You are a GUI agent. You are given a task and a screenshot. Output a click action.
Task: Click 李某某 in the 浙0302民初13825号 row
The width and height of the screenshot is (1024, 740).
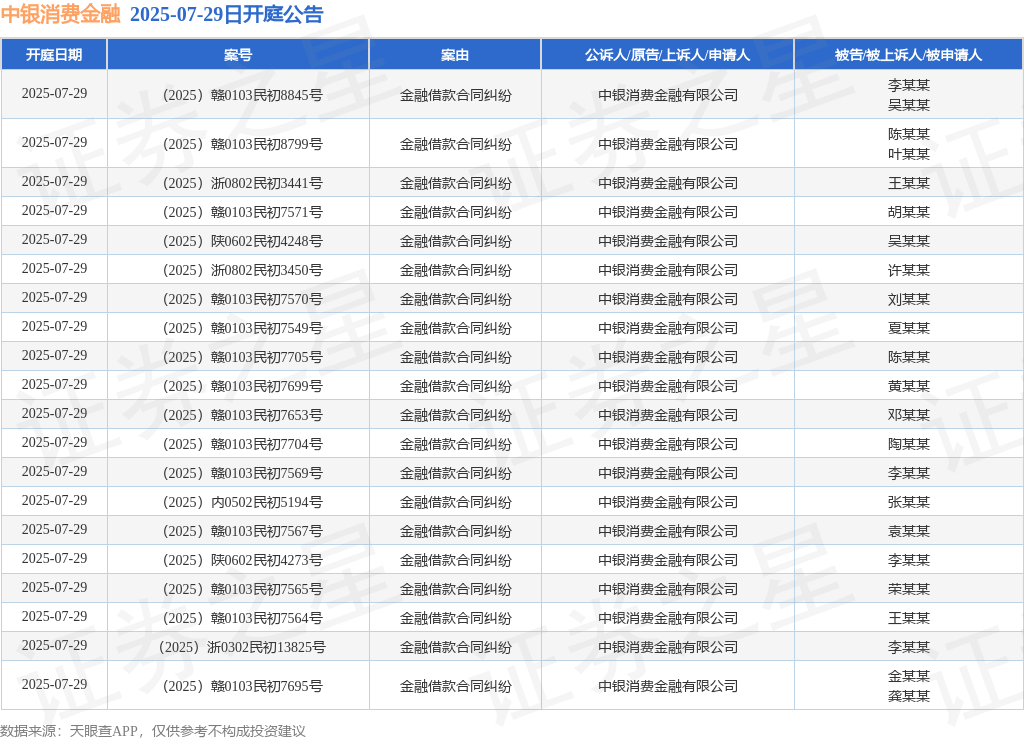pyautogui.click(x=908, y=647)
